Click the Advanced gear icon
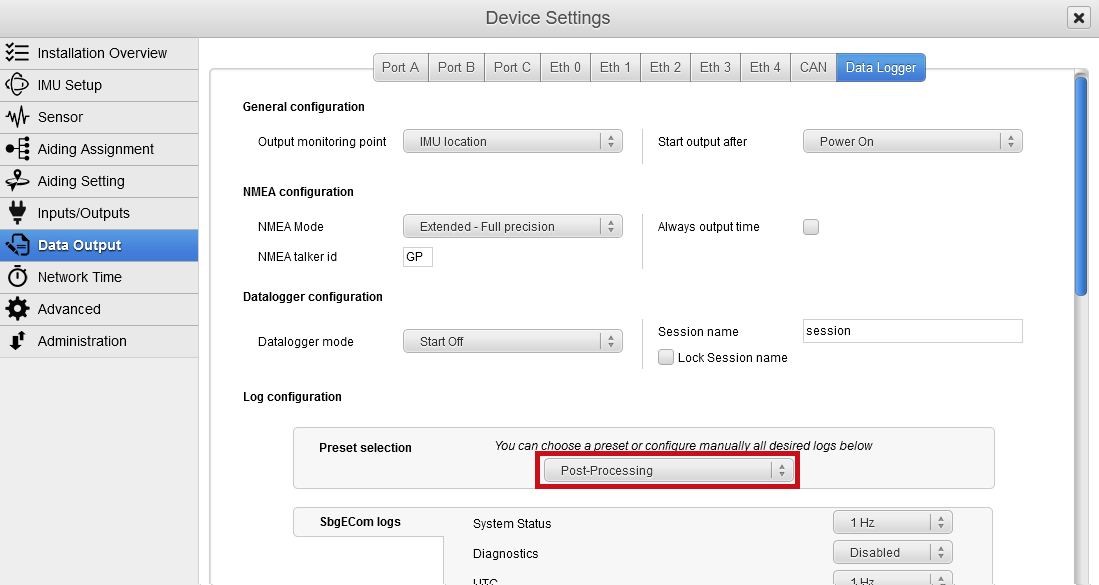This screenshot has width=1099, height=585. click(17, 309)
